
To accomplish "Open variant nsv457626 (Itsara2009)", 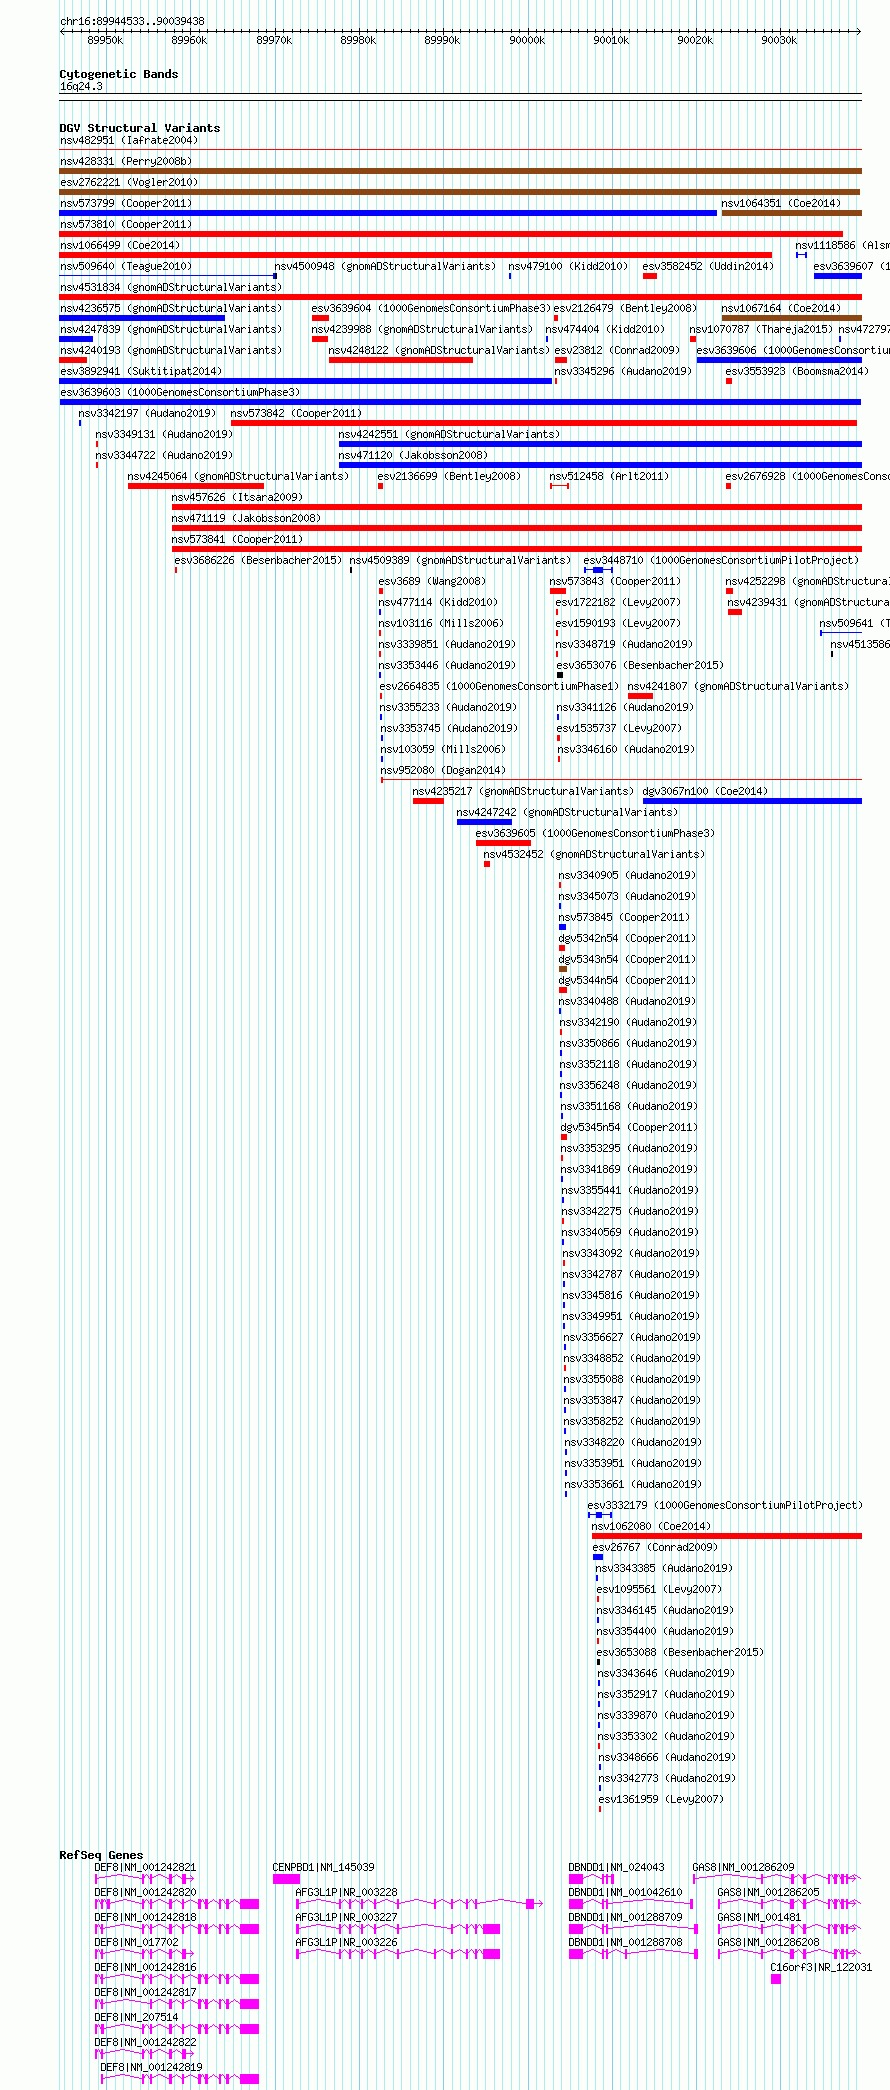I will 237,497.
